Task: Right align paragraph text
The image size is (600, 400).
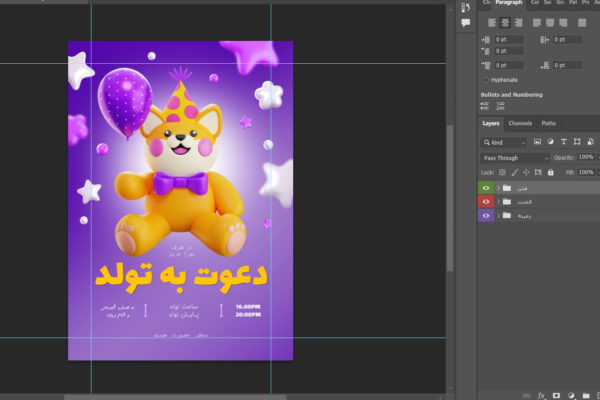Action: [518, 23]
